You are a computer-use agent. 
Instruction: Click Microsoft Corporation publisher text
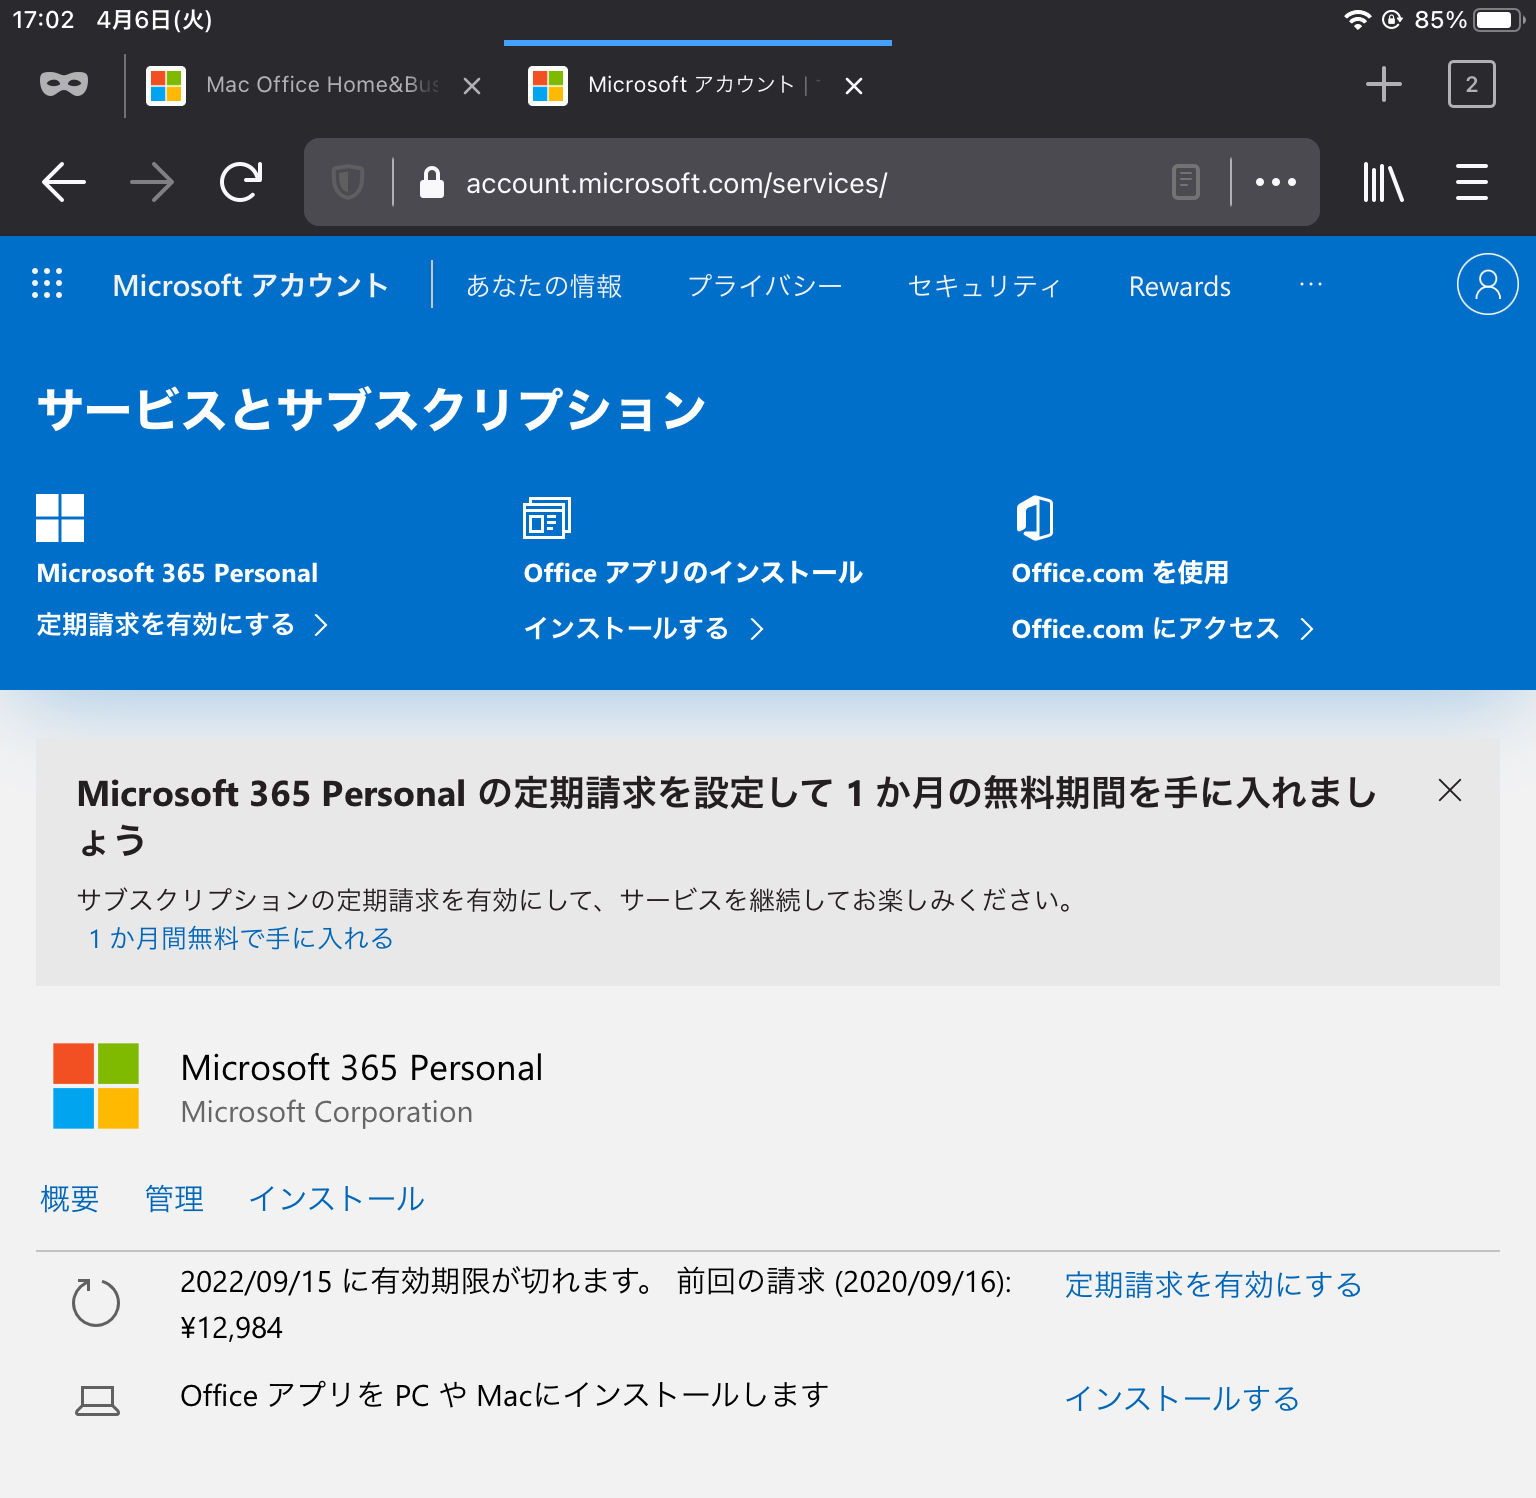[x=327, y=1112]
